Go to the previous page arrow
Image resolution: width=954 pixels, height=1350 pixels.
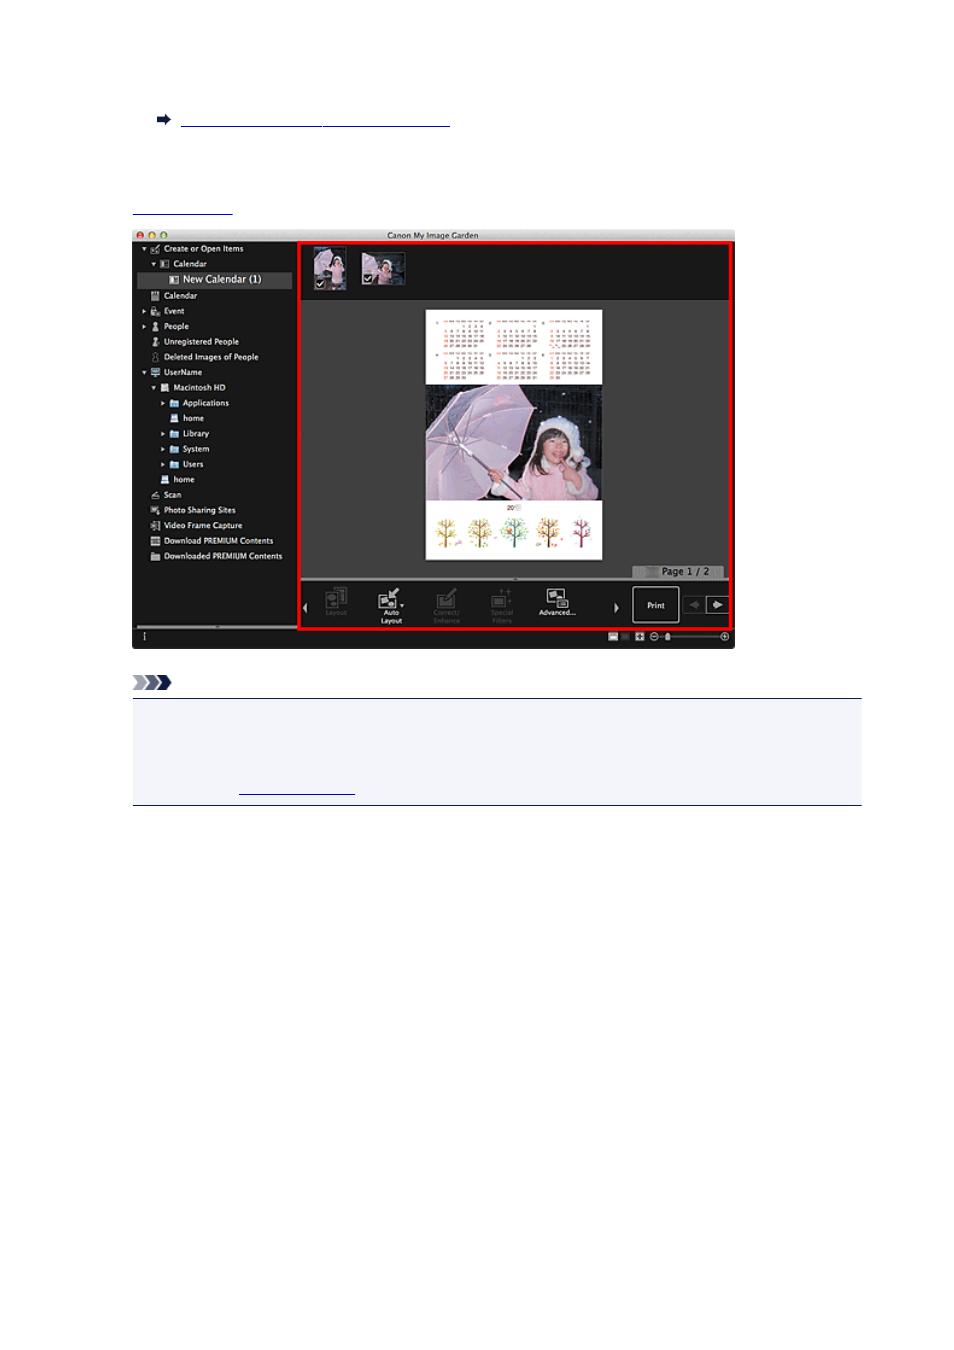(x=695, y=605)
